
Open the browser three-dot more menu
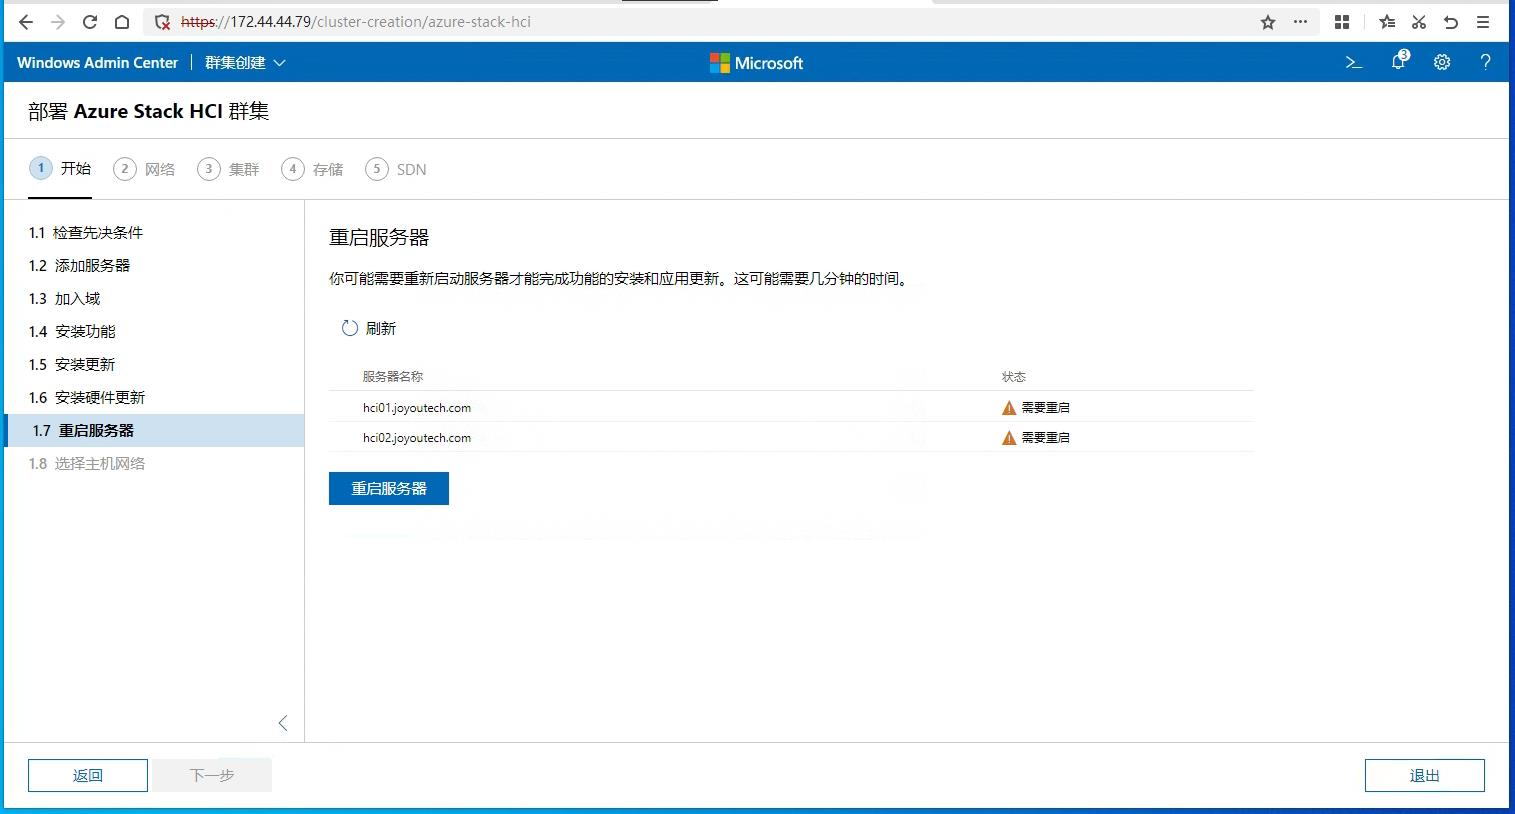tap(1300, 22)
